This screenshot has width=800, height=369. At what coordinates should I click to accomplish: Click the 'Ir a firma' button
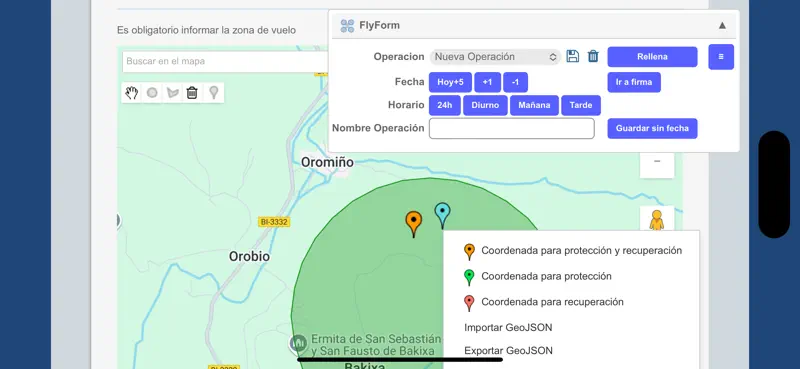click(634, 82)
